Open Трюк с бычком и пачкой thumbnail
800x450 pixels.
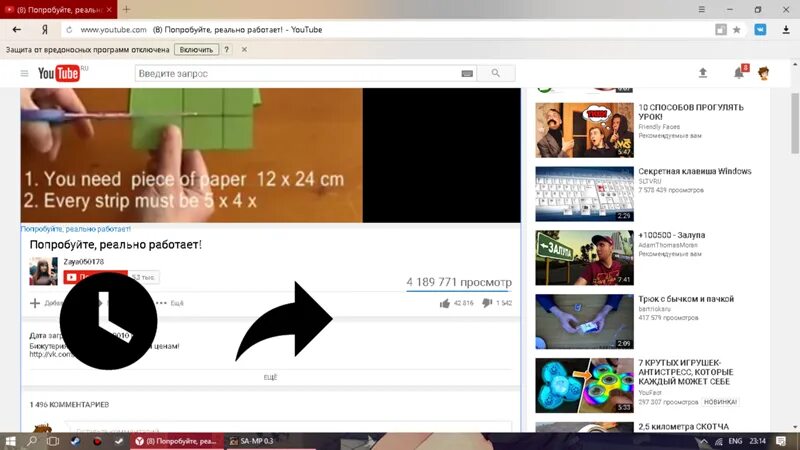pyautogui.click(x=585, y=321)
